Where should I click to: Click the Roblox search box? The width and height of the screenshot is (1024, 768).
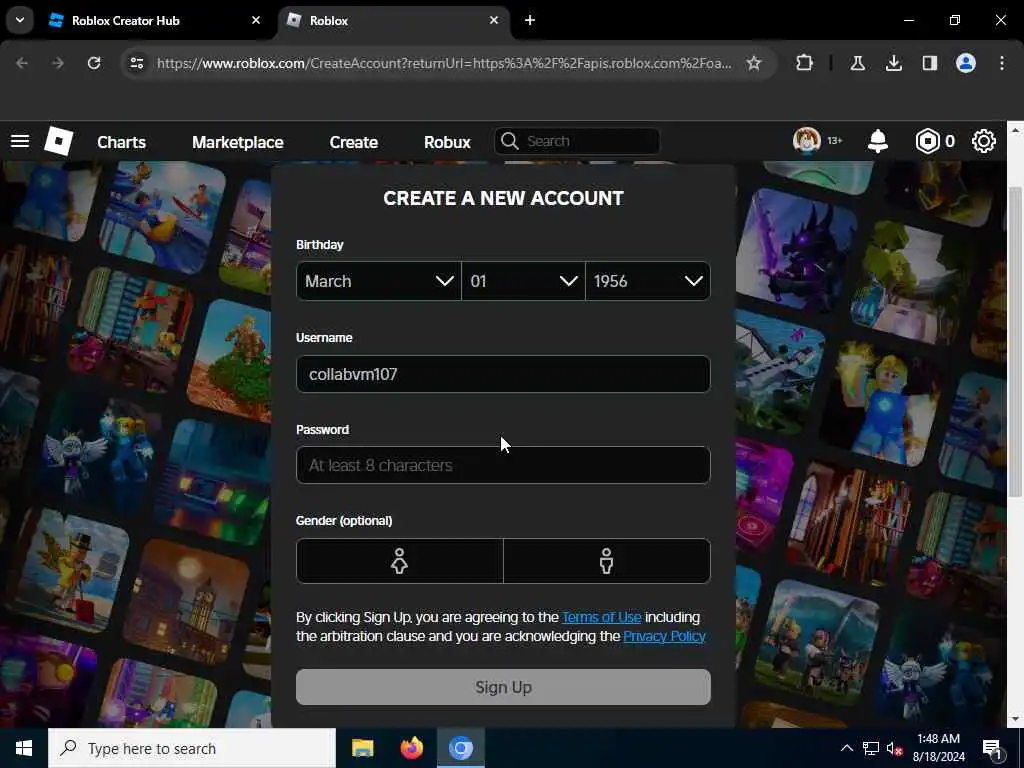577,141
